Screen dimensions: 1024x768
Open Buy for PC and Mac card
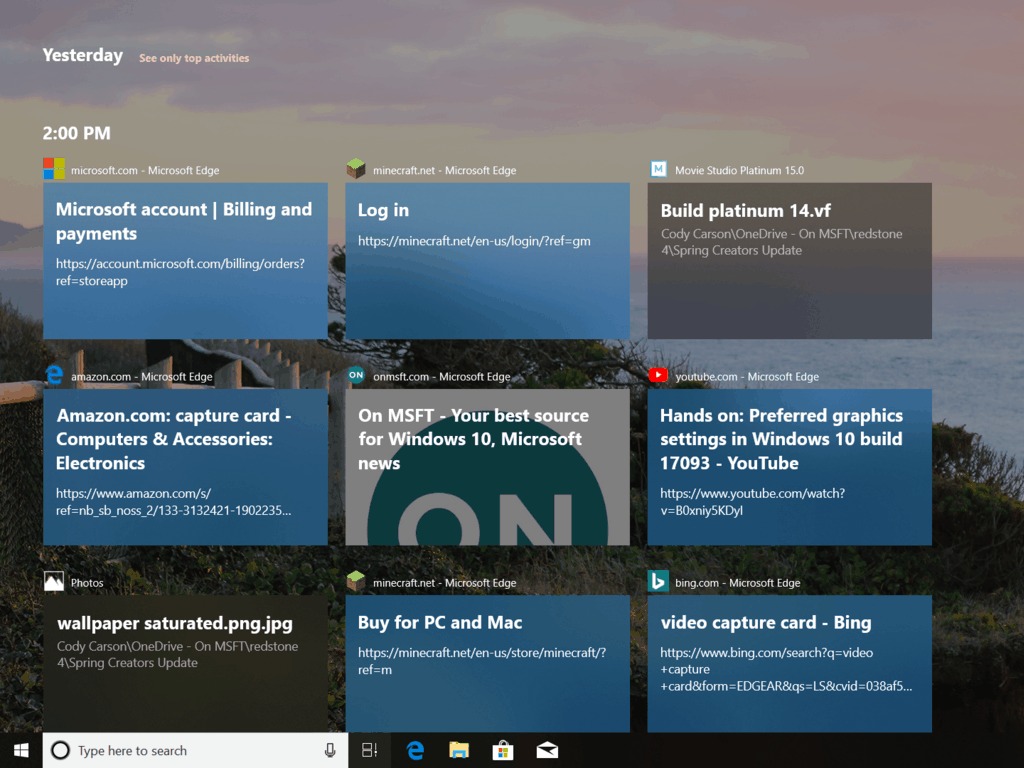[487, 662]
